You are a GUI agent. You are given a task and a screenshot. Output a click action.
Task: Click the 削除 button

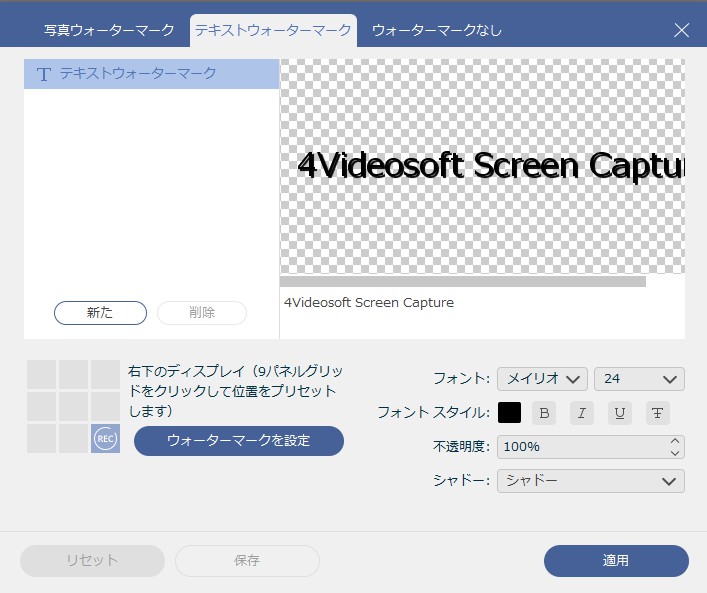[x=202, y=313]
